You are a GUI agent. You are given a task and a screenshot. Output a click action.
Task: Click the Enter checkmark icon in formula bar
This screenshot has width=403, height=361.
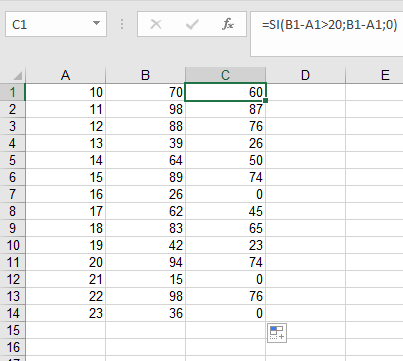(192, 24)
